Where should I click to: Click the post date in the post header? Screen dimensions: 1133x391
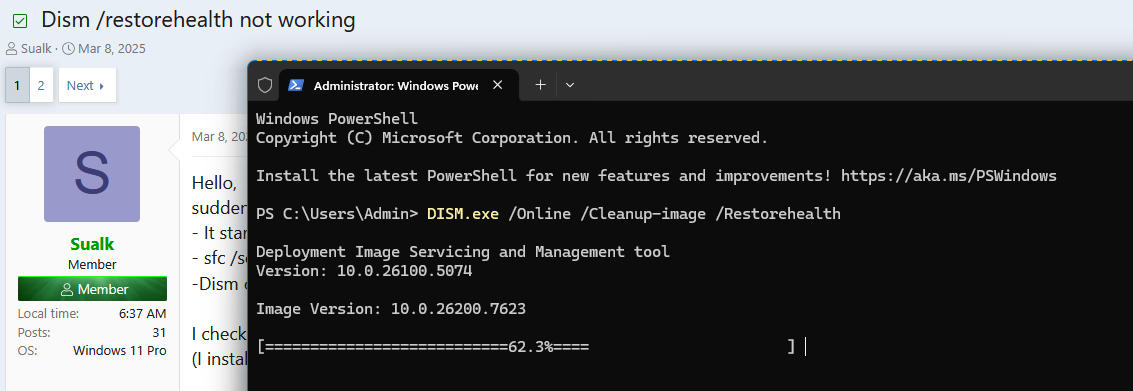click(x=220, y=136)
